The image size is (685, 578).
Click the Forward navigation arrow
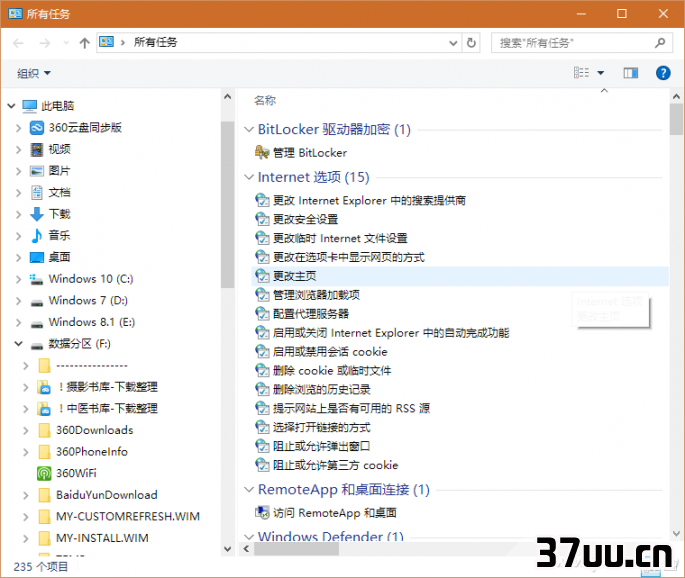45,43
